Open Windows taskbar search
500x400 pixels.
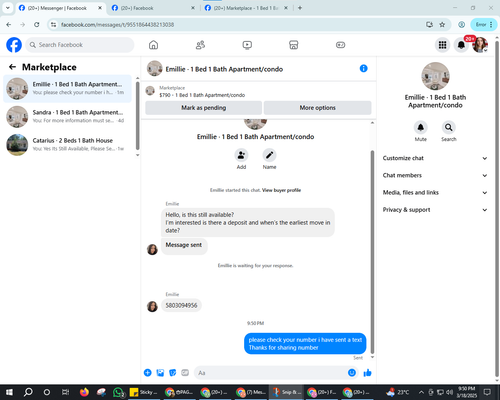click(x=28, y=392)
